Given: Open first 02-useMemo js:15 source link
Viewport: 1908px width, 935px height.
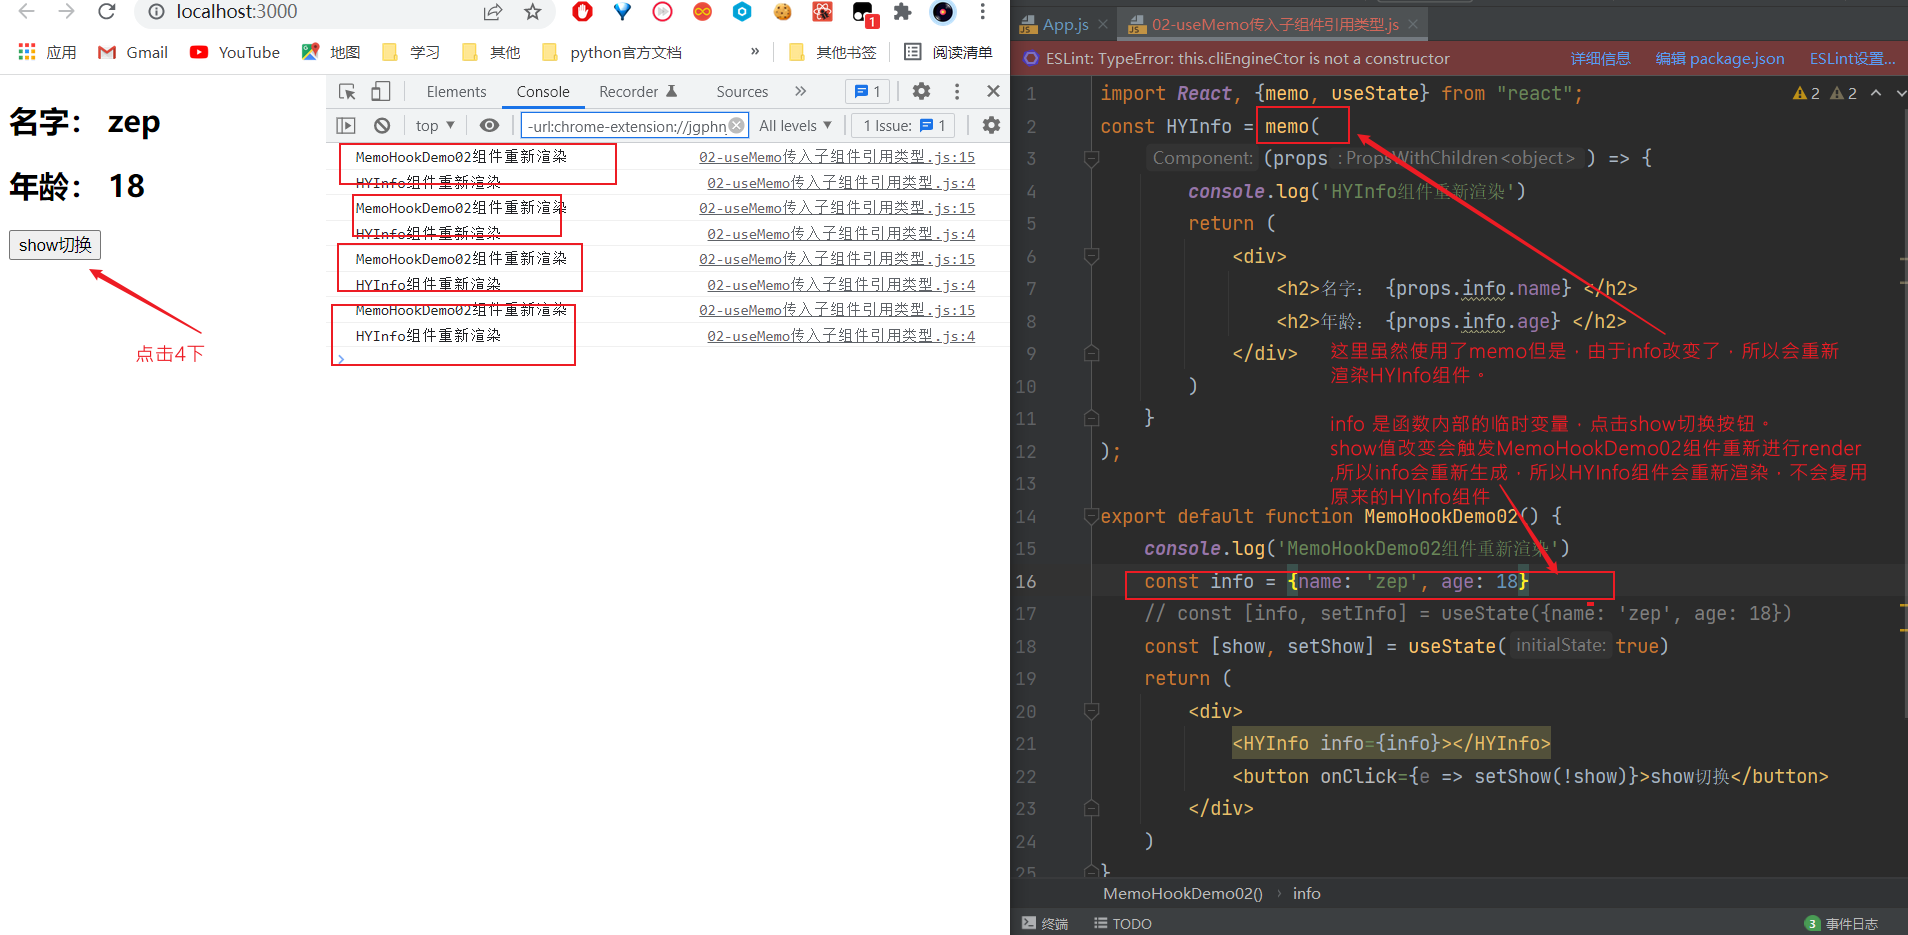Looking at the screenshot, I should coord(837,157).
